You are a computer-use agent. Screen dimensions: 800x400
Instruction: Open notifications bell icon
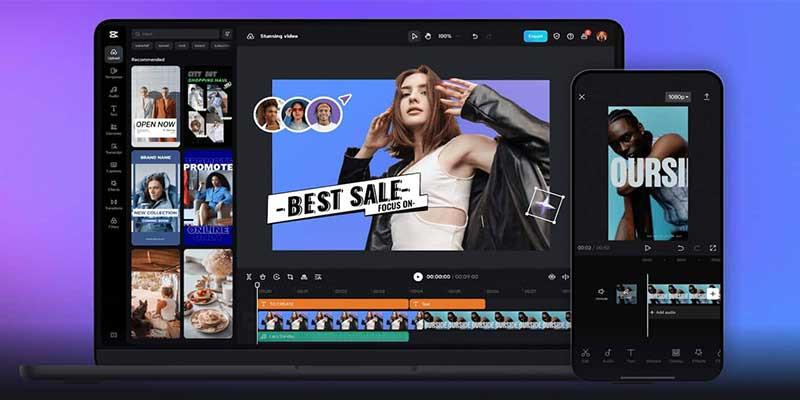585,36
